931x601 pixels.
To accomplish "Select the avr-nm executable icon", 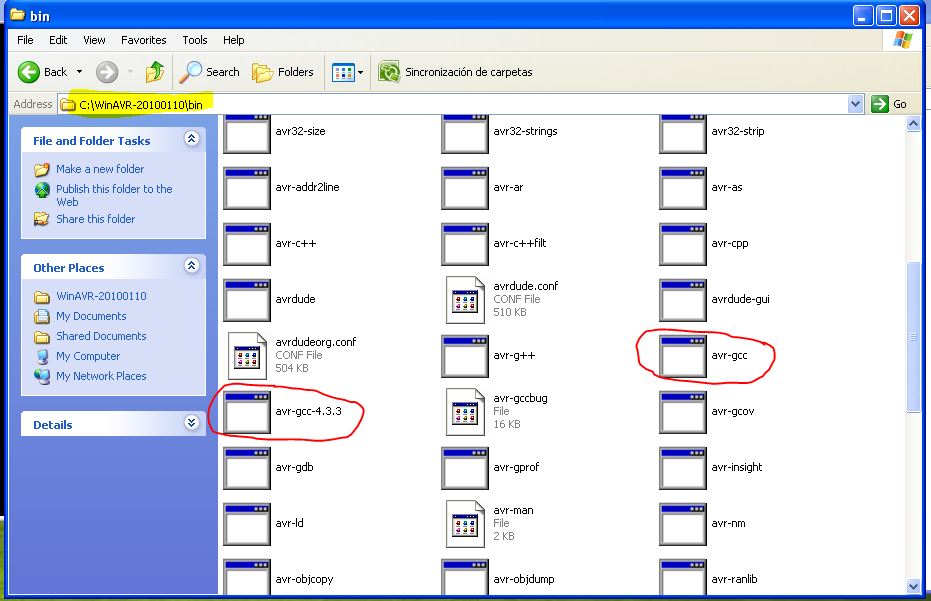I will pos(683,524).
